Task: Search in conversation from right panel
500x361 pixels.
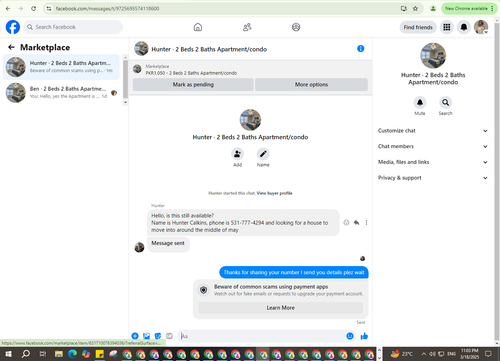Action: tap(446, 103)
